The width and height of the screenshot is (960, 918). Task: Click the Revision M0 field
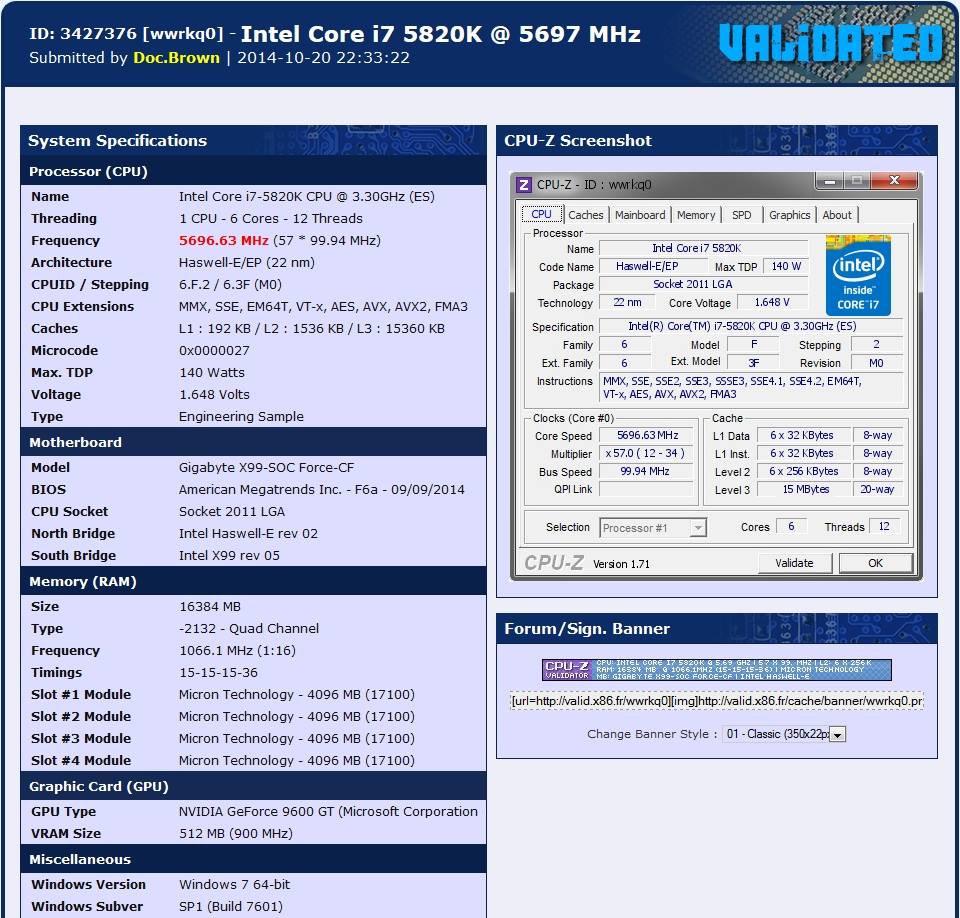point(876,363)
